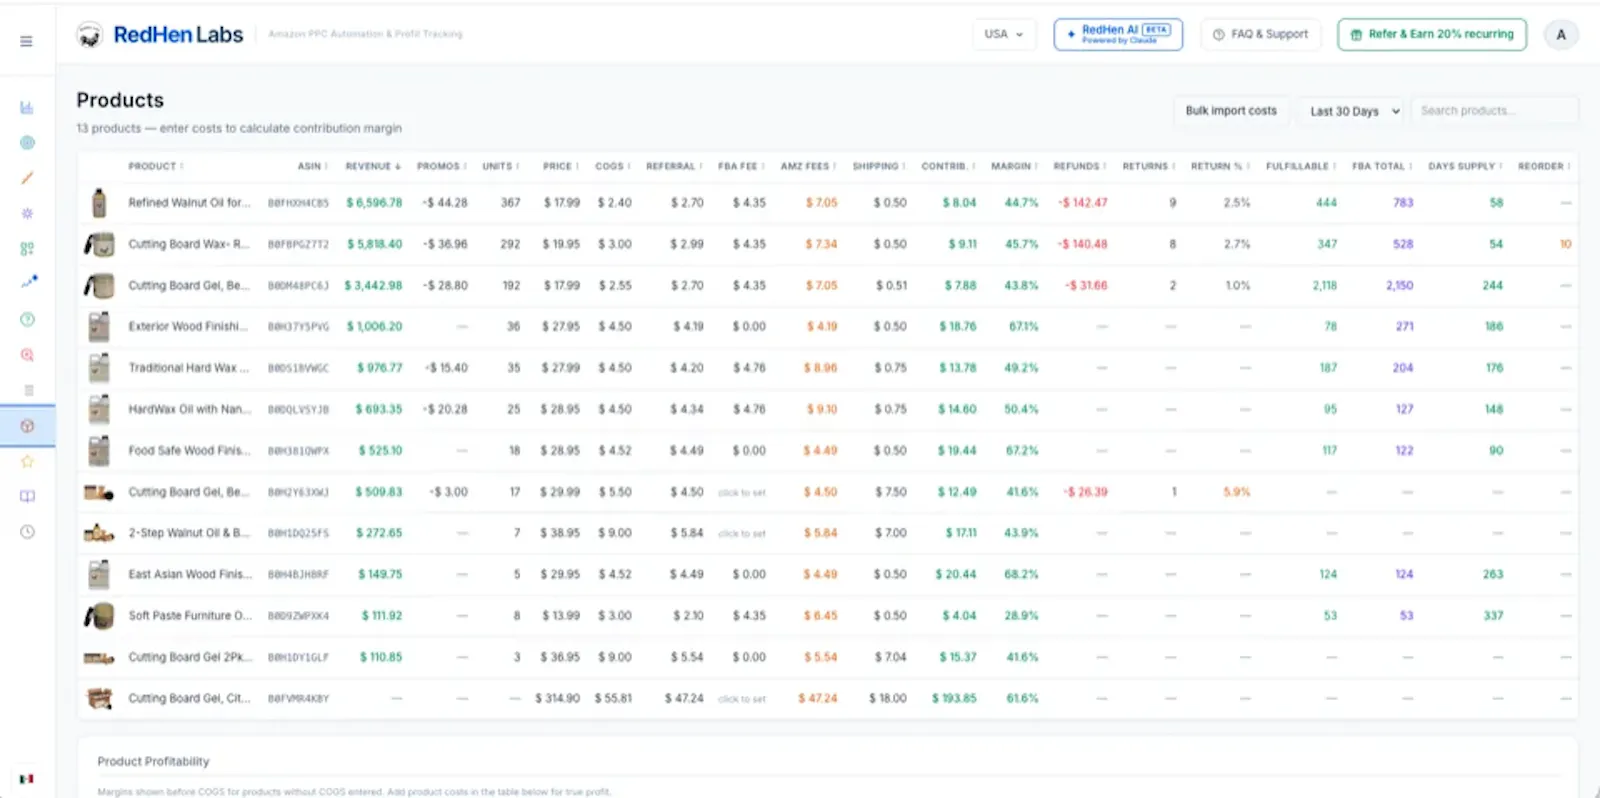Click the gray list sidebar icon
The width and height of the screenshot is (1600, 798).
(x=28, y=390)
